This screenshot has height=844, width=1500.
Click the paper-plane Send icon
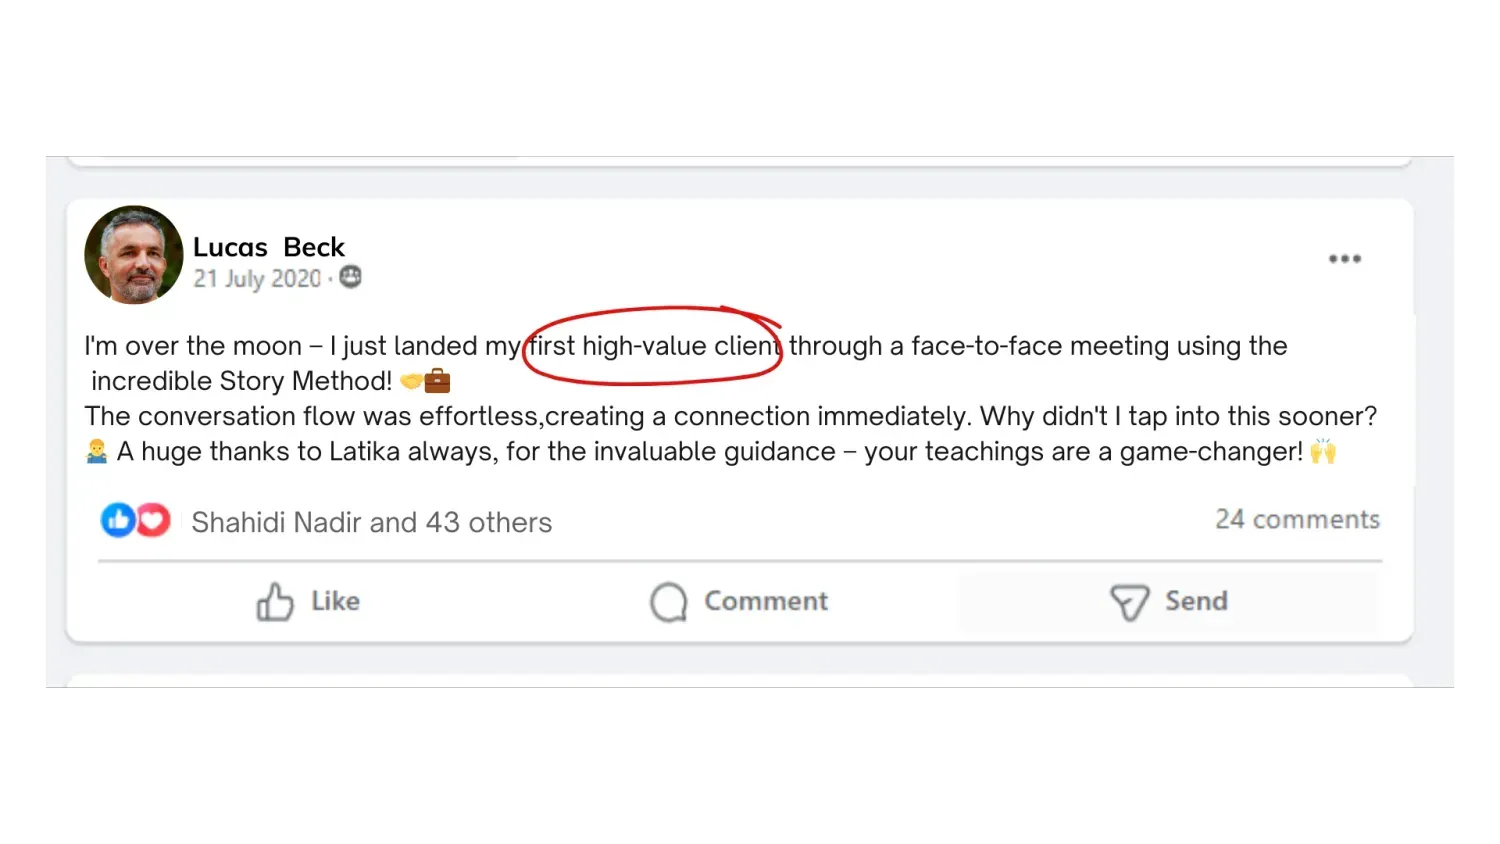1129,602
